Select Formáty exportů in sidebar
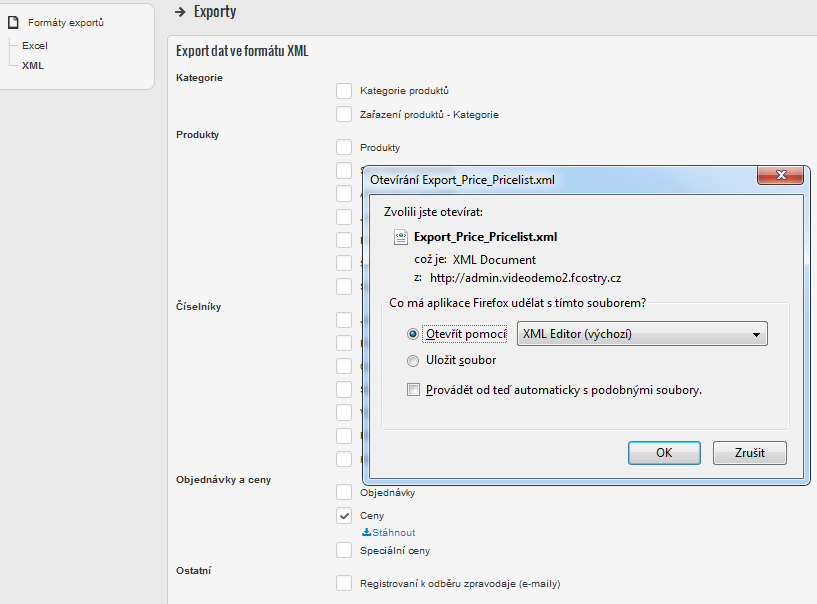Screen dimensions: 817x604 click(66, 22)
